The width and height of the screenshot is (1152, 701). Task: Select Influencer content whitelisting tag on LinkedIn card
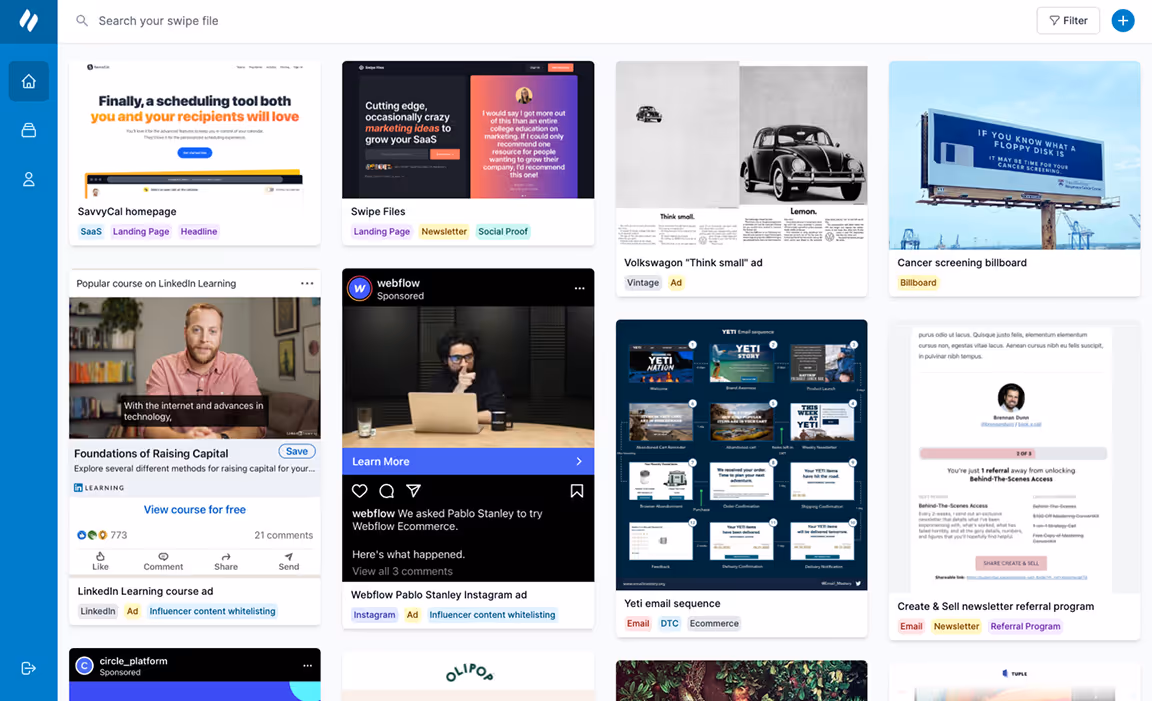pos(212,611)
